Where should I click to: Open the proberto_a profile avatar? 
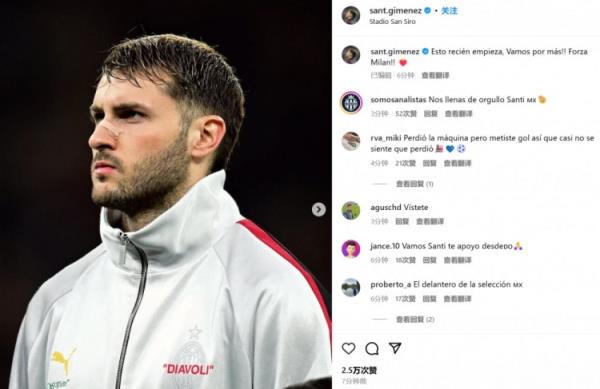pyautogui.click(x=351, y=288)
